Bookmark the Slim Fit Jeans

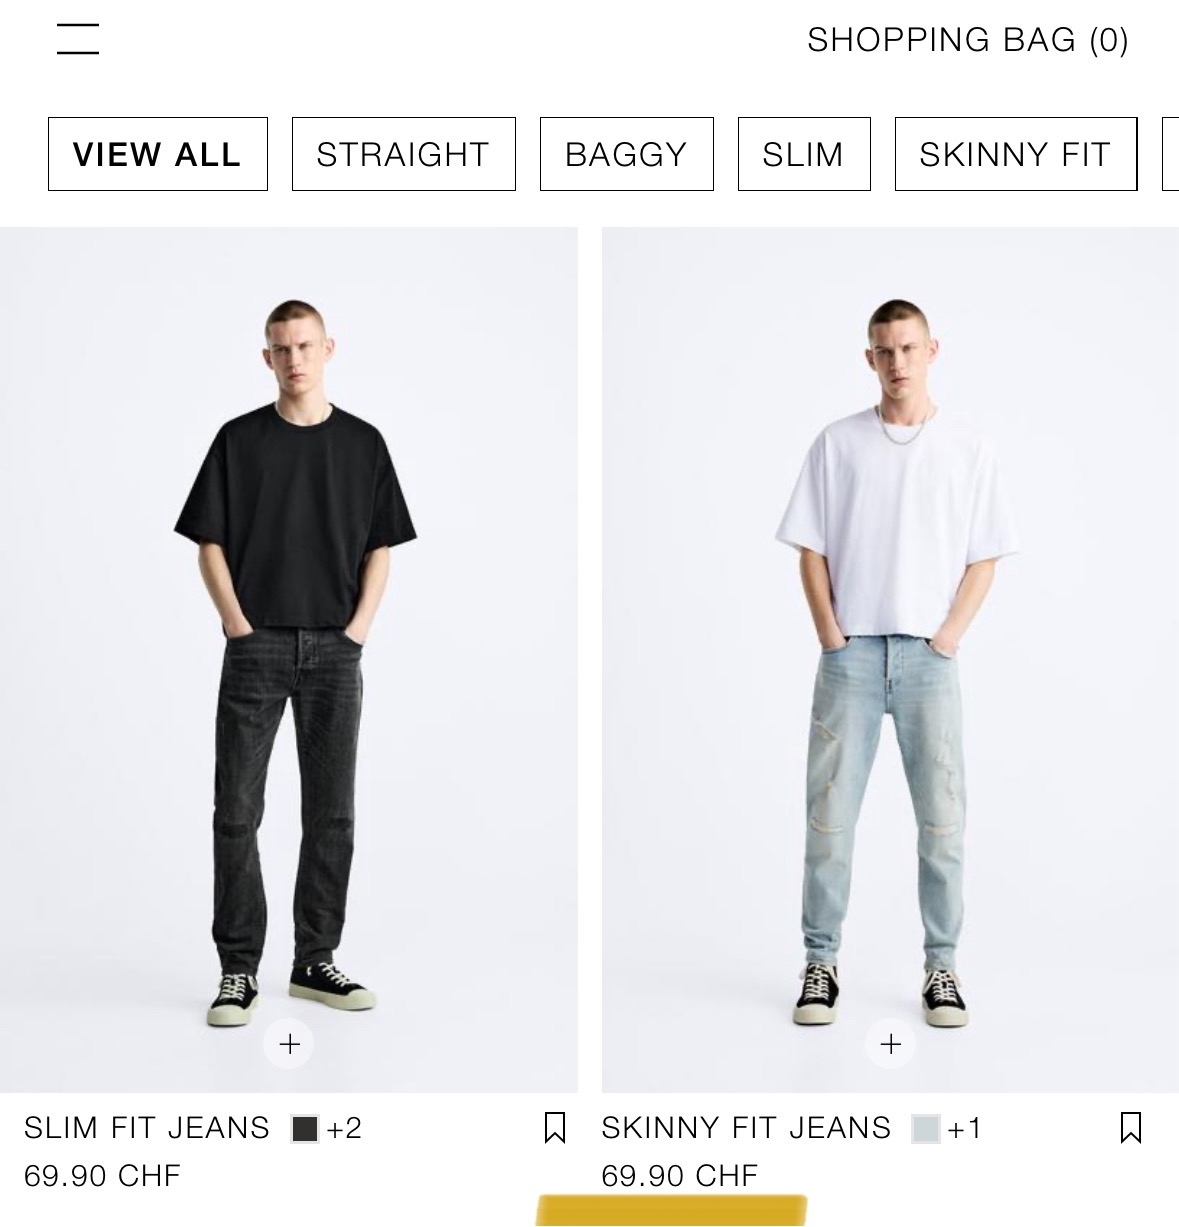555,1128
